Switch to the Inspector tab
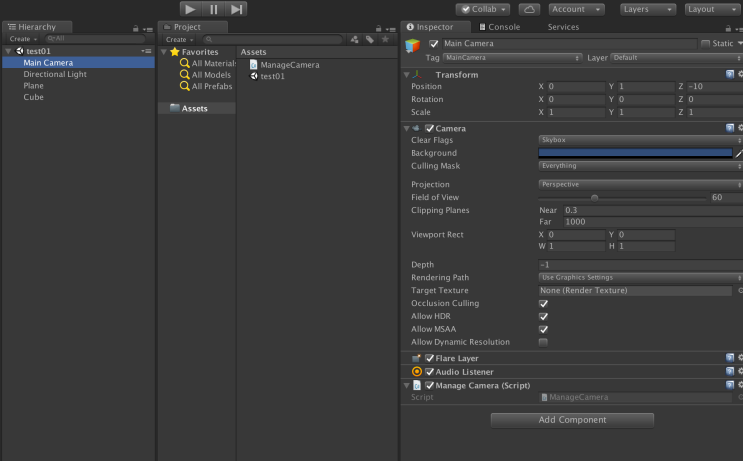This screenshot has width=743, height=461. pos(435,27)
